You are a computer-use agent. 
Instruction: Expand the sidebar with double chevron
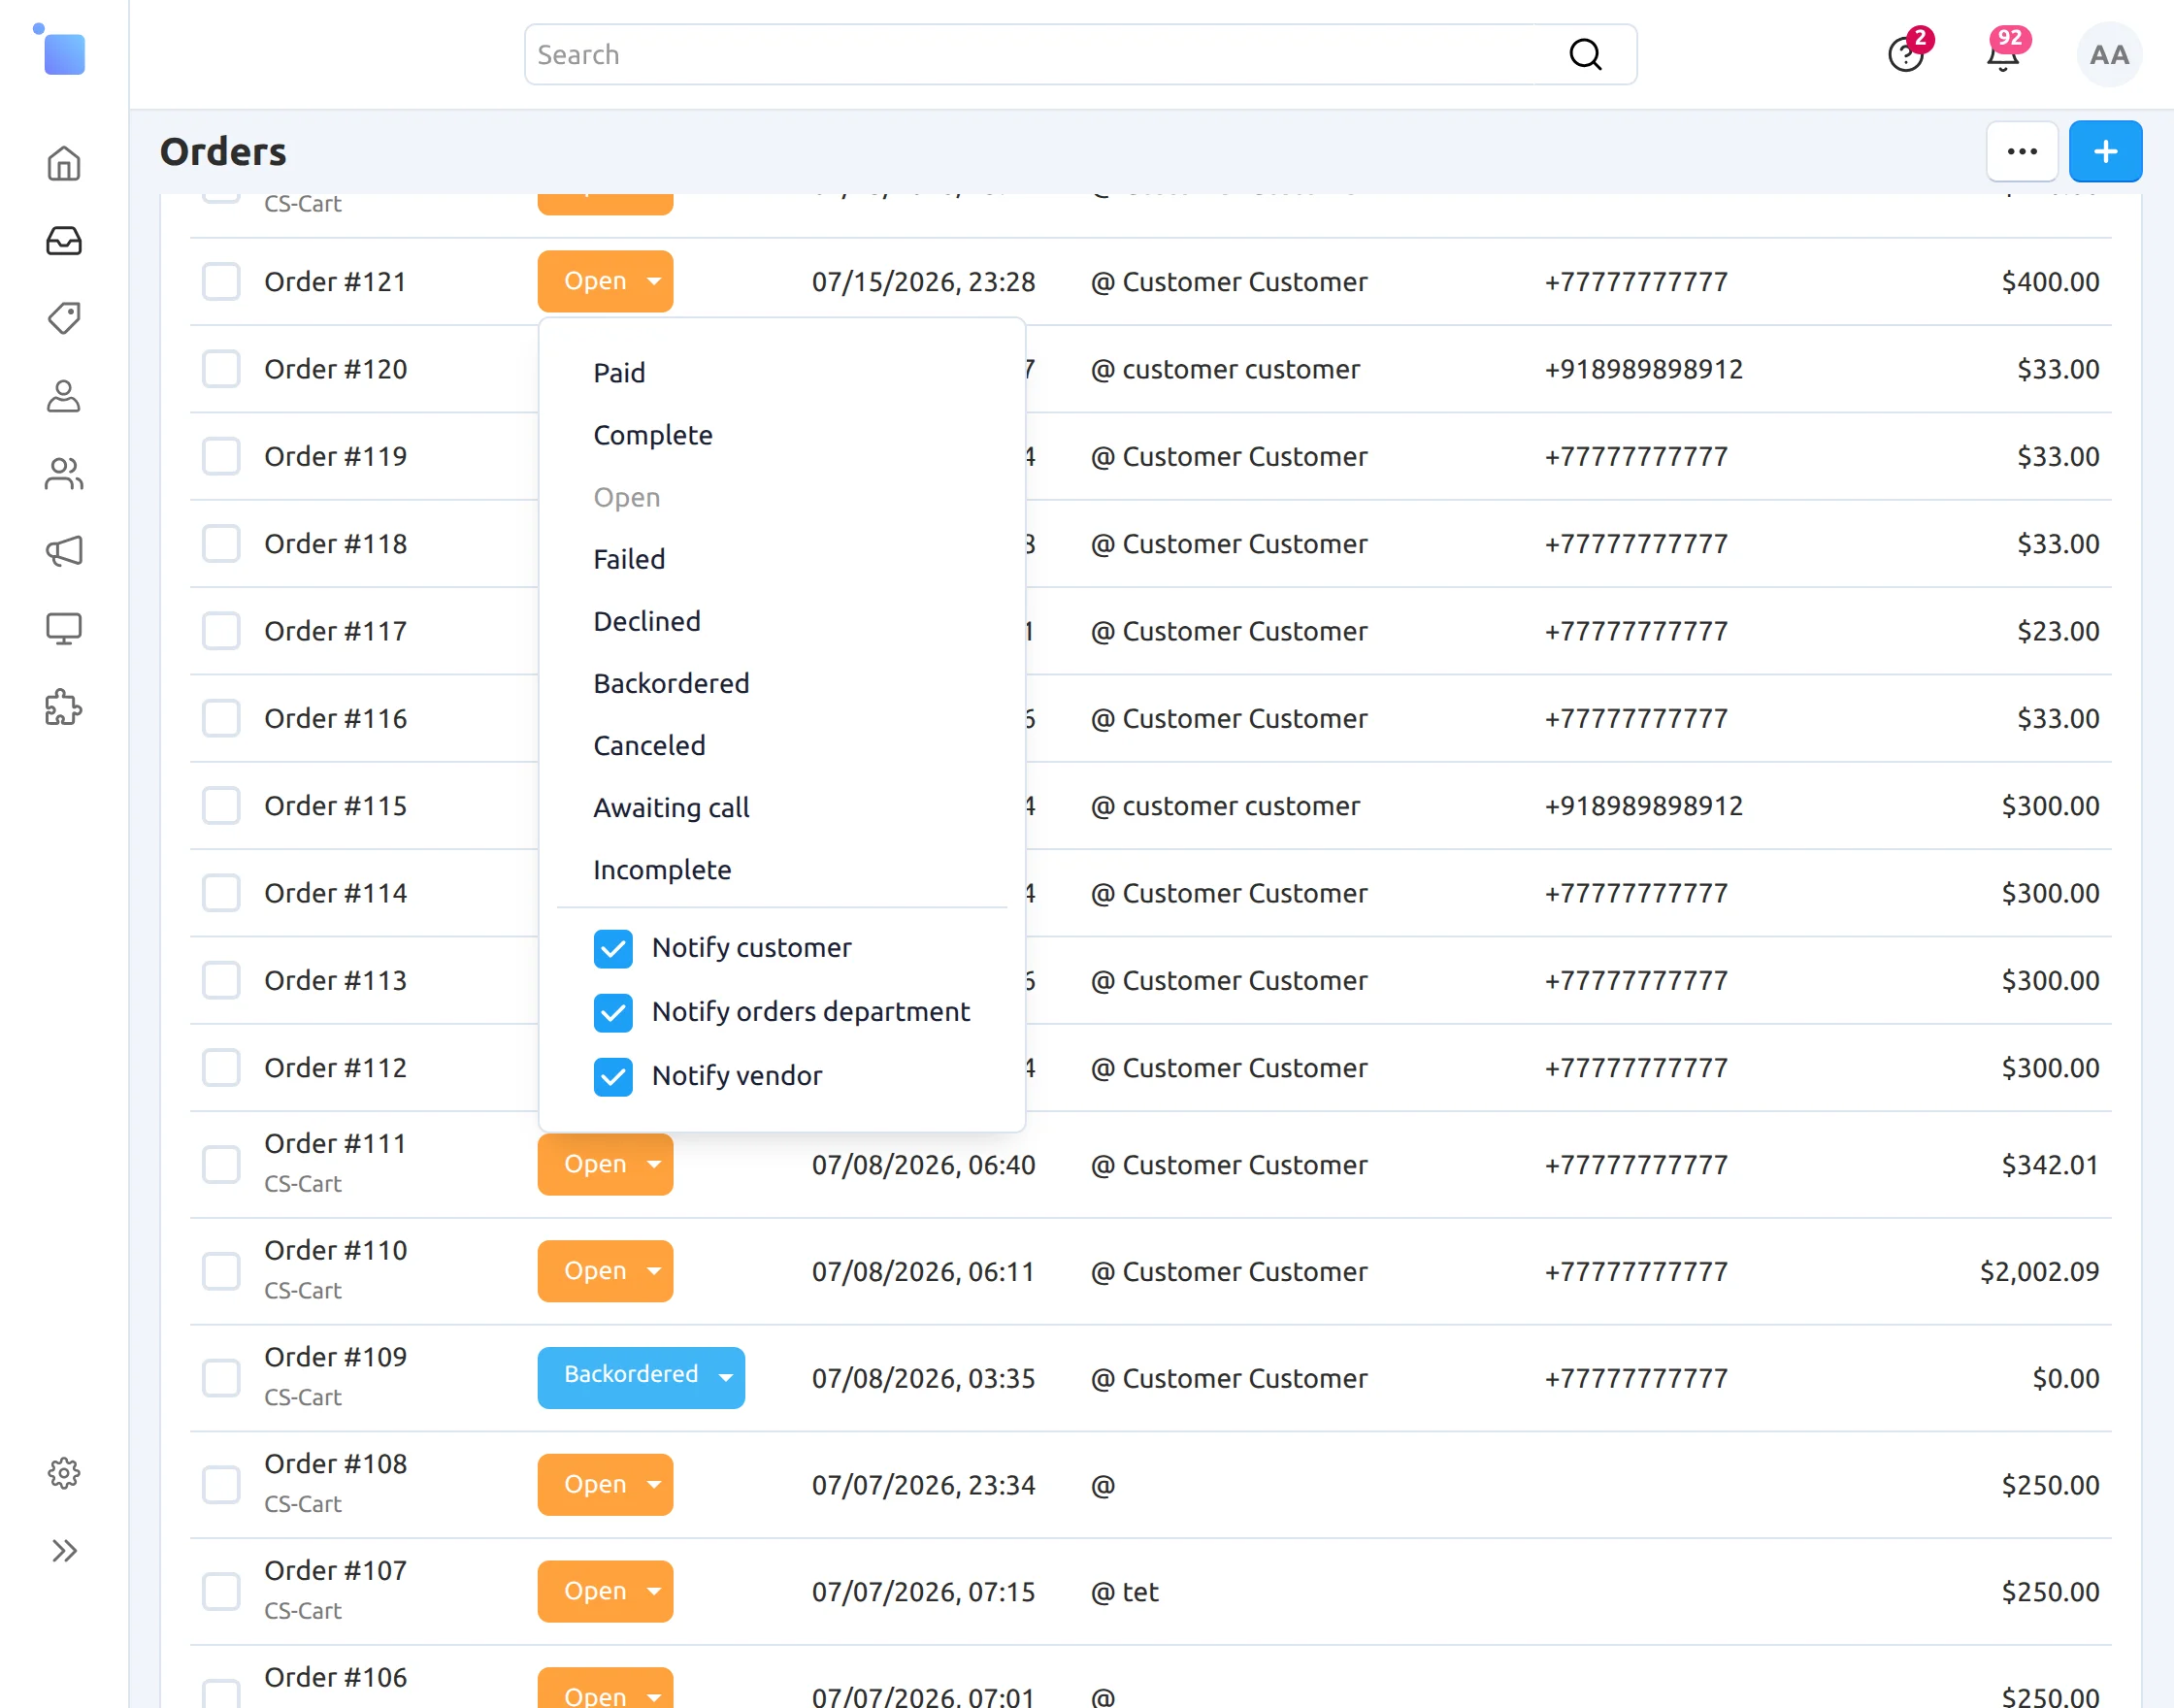tap(64, 1551)
